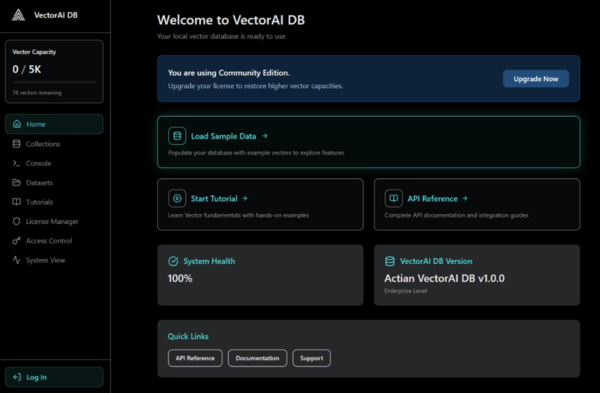Click the VectorAI DB Version database icon

click(390, 261)
